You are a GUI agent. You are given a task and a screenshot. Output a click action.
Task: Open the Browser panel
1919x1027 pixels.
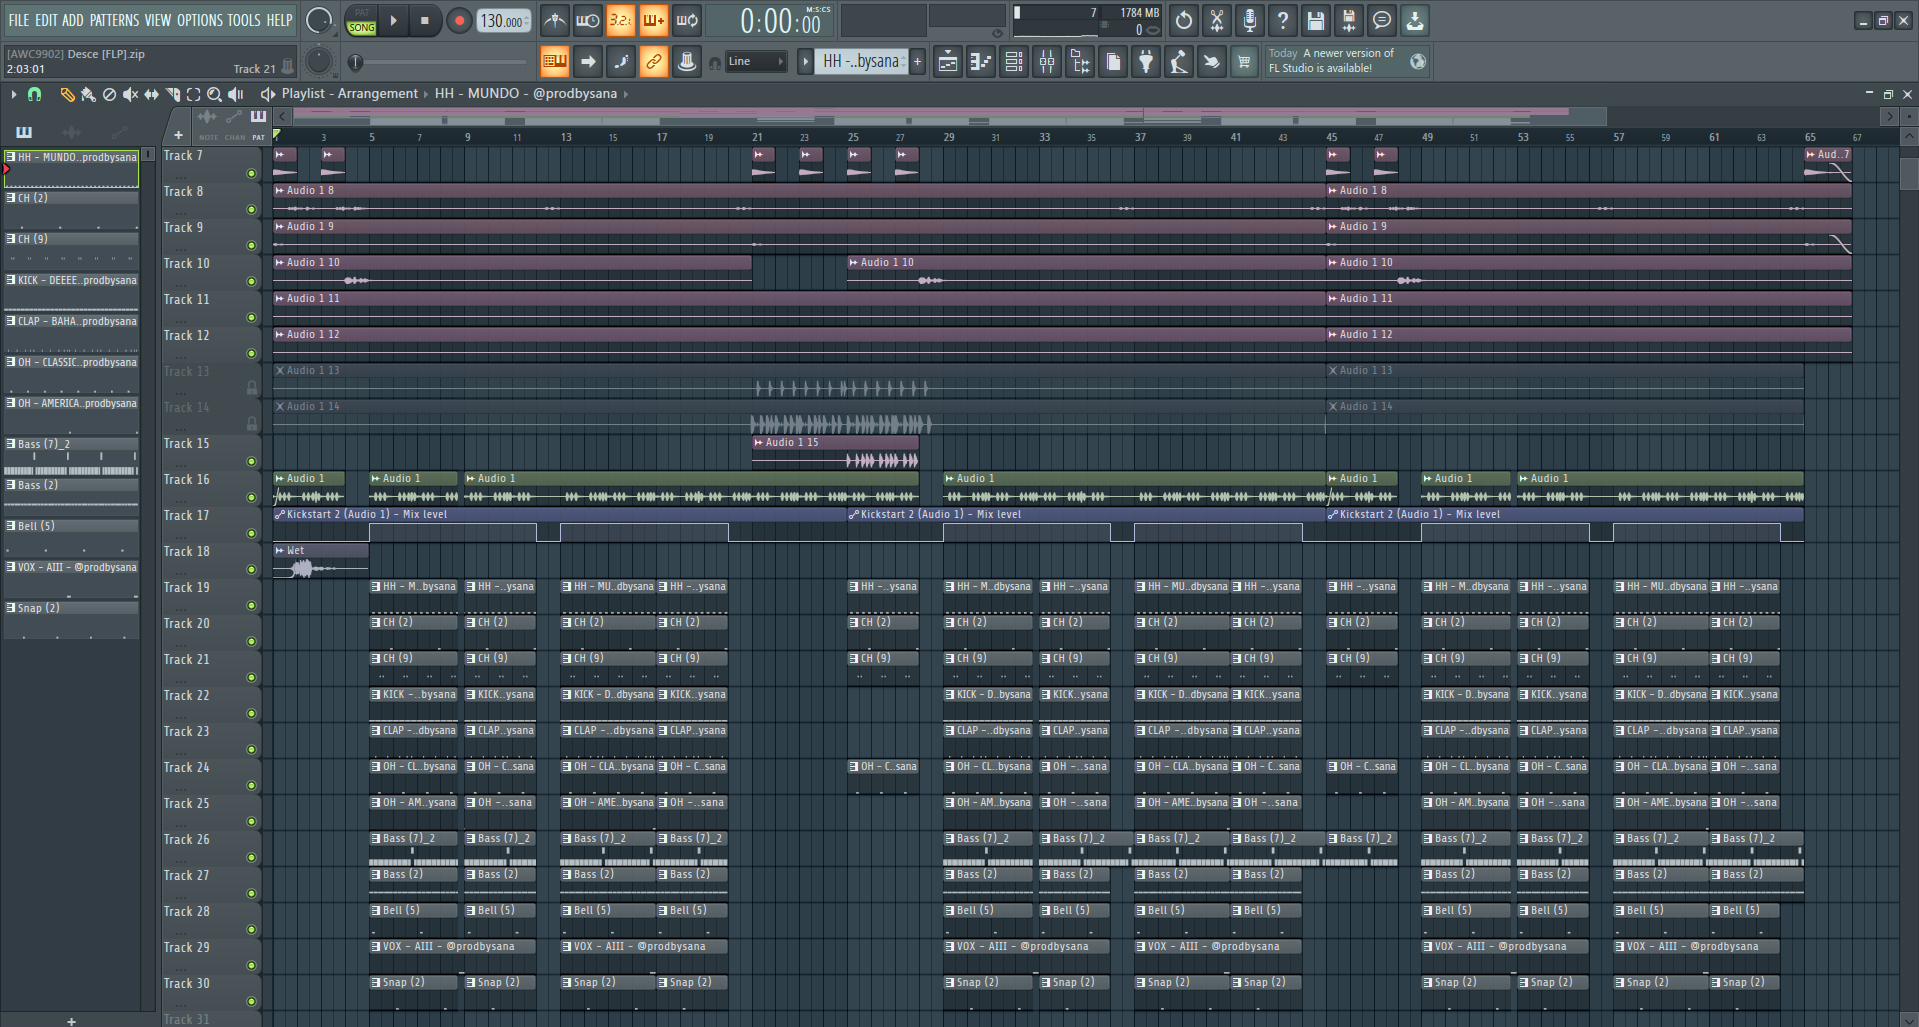[x=1080, y=62]
